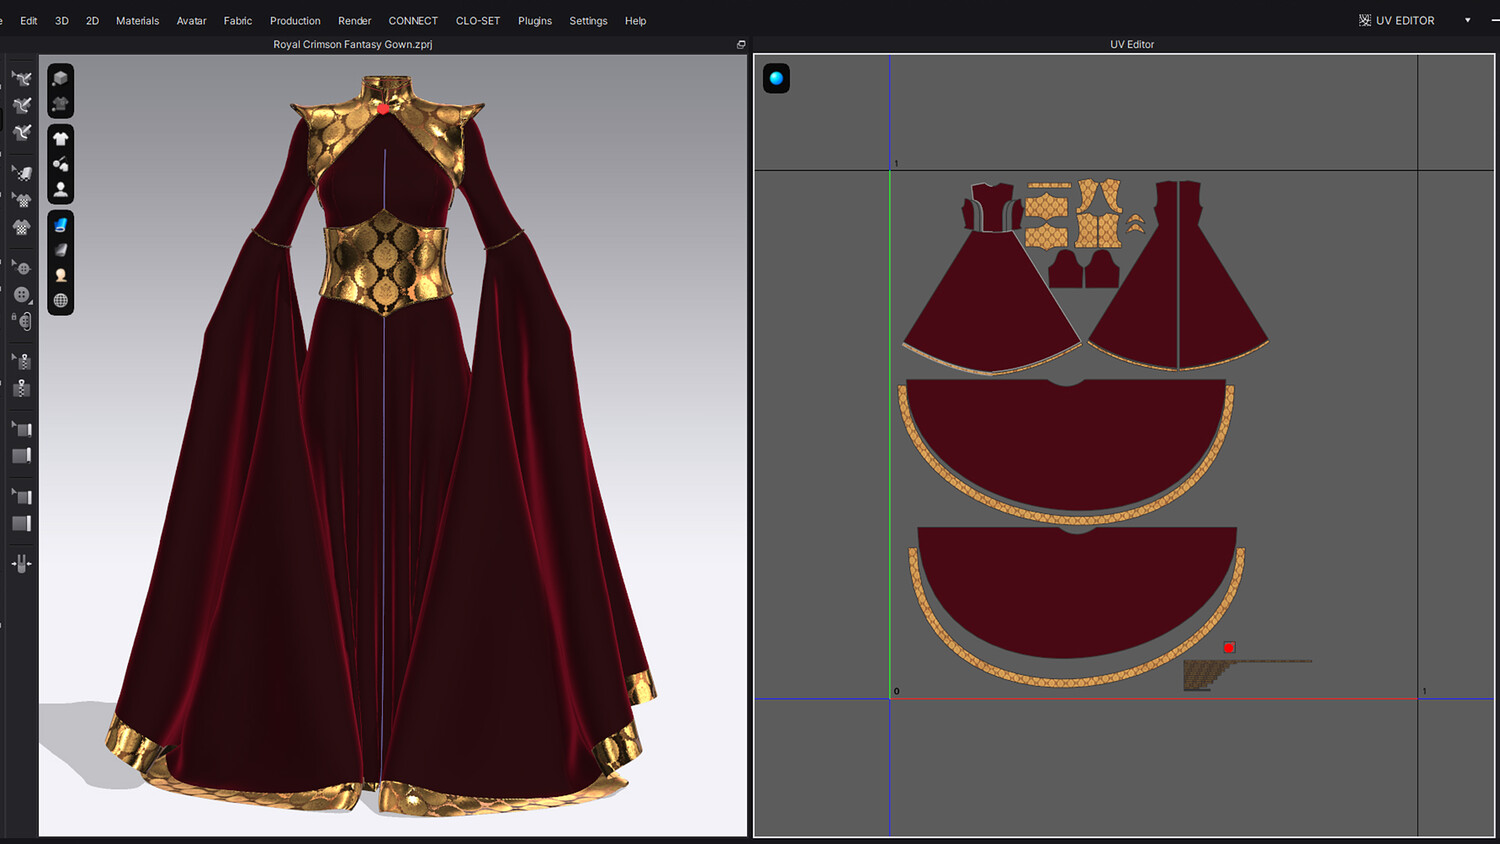Open the Materials menu
This screenshot has width=1500, height=844.
tap(138, 20)
